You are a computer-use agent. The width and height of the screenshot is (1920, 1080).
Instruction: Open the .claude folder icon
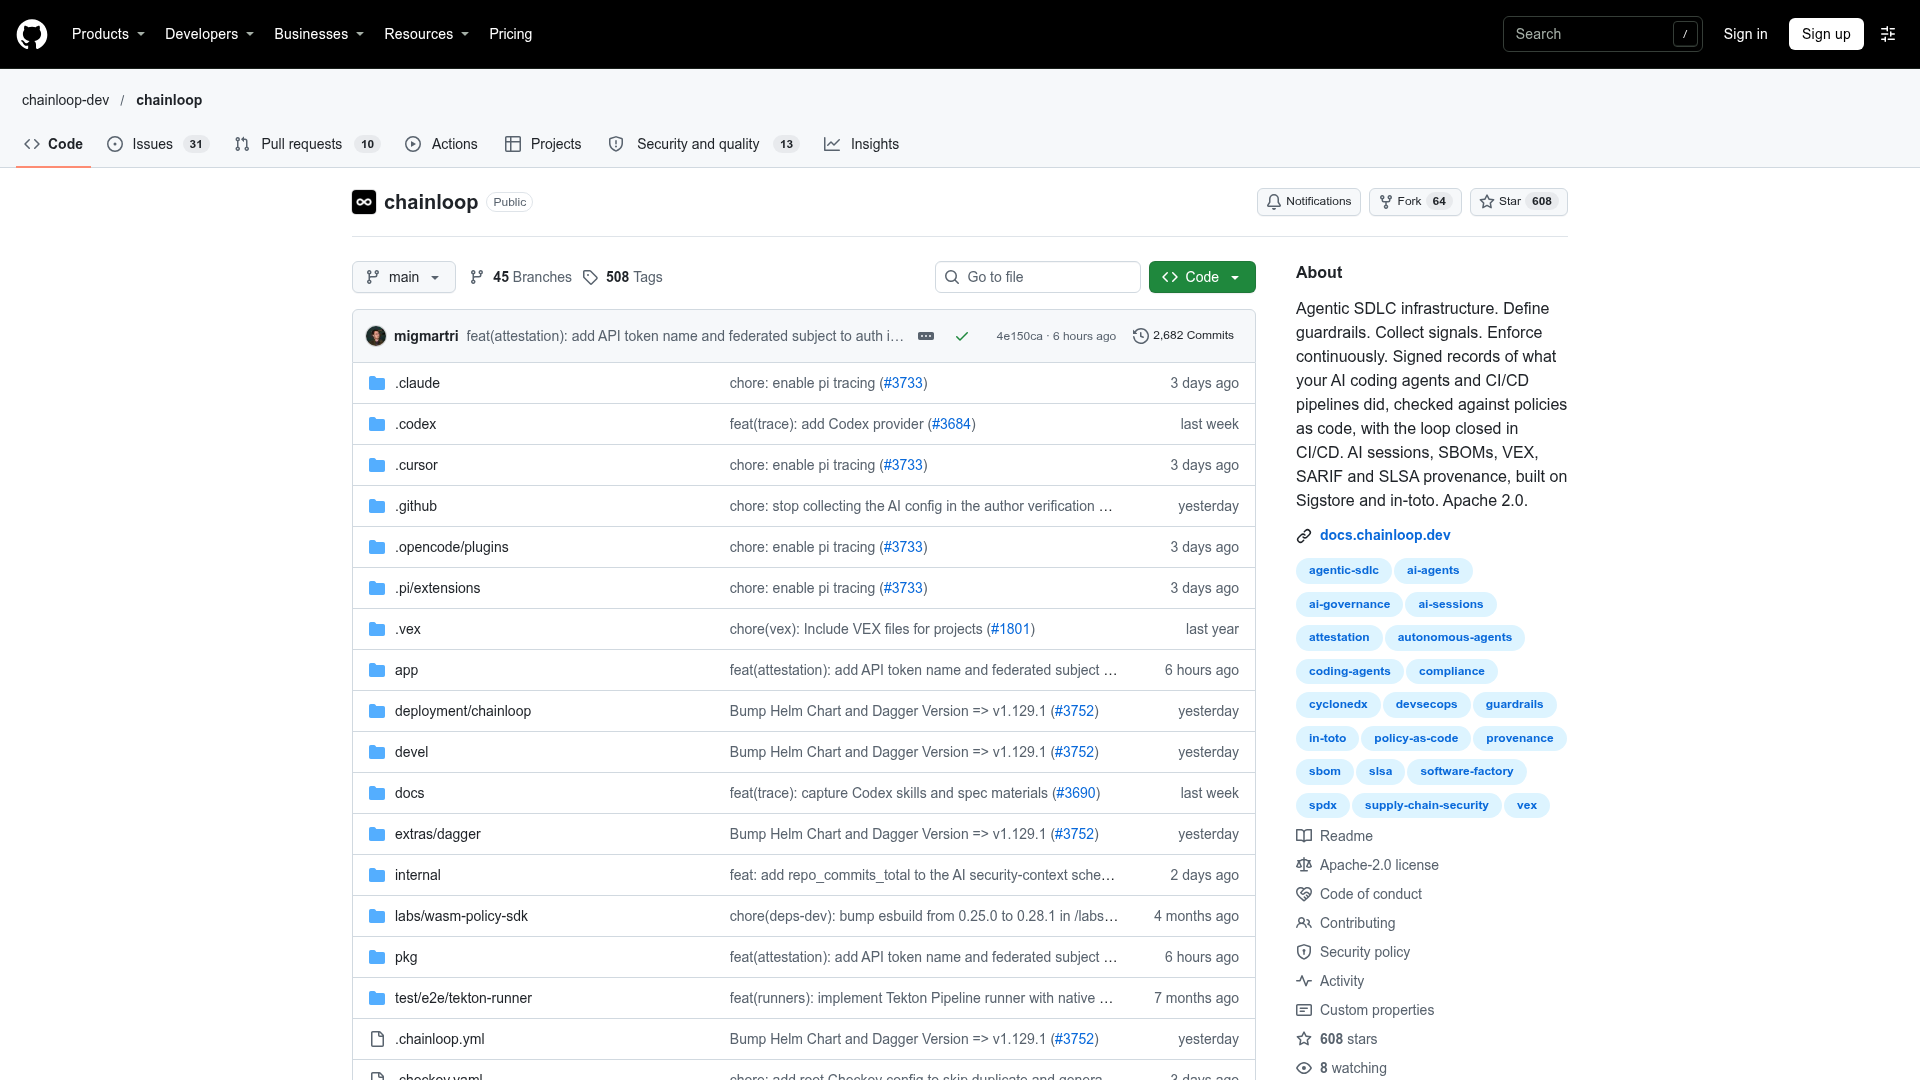[377, 383]
